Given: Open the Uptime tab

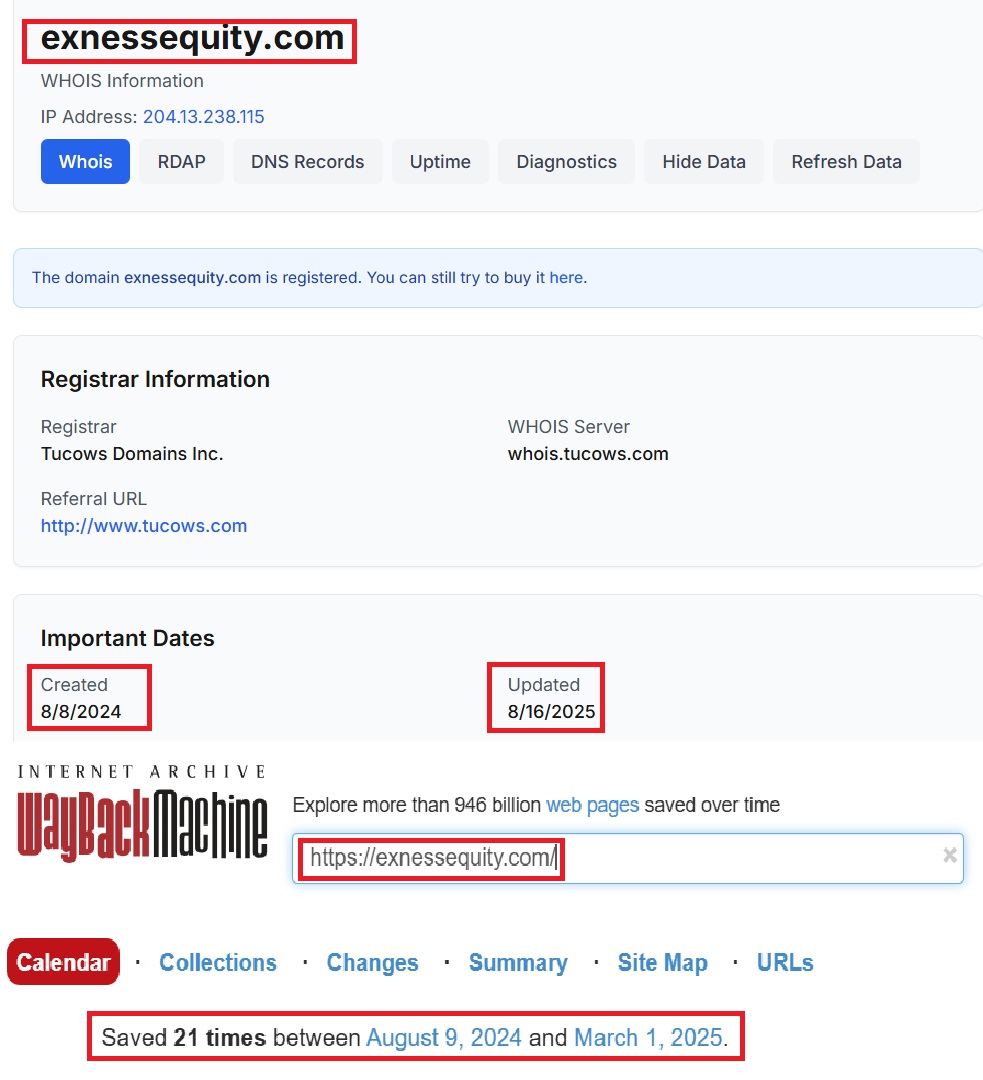Looking at the screenshot, I should (440, 162).
